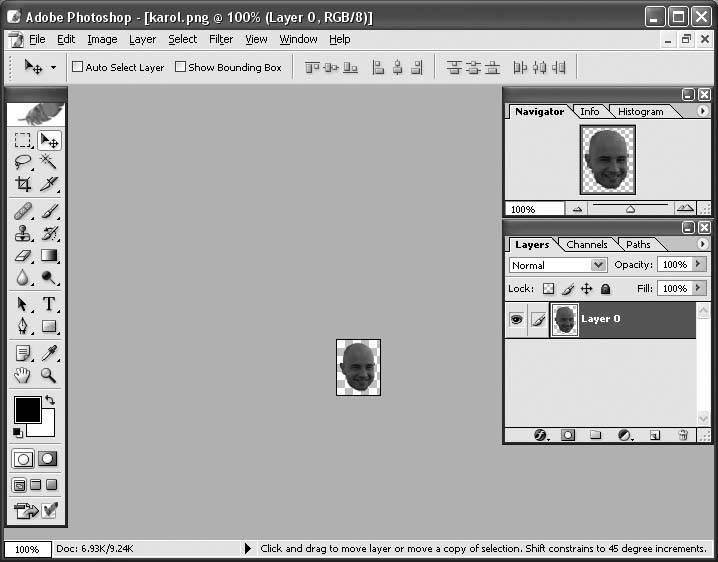Select the Hand tool
Viewport: 718px width, 562px height.
[x=22, y=375]
